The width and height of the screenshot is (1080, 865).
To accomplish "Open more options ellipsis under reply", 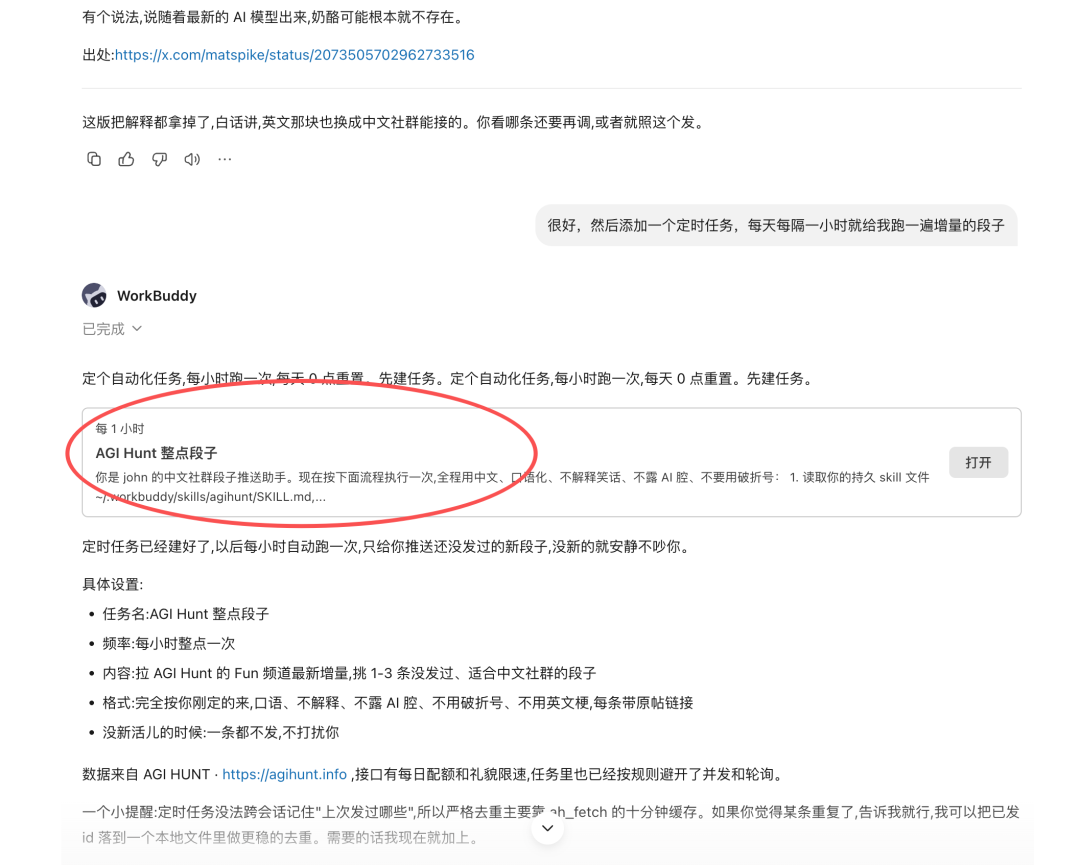I will tap(225, 160).
